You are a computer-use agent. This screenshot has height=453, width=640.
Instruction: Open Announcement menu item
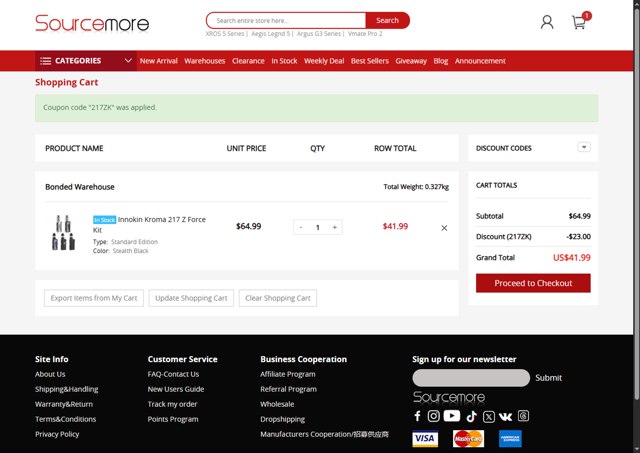[x=480, y=61]
